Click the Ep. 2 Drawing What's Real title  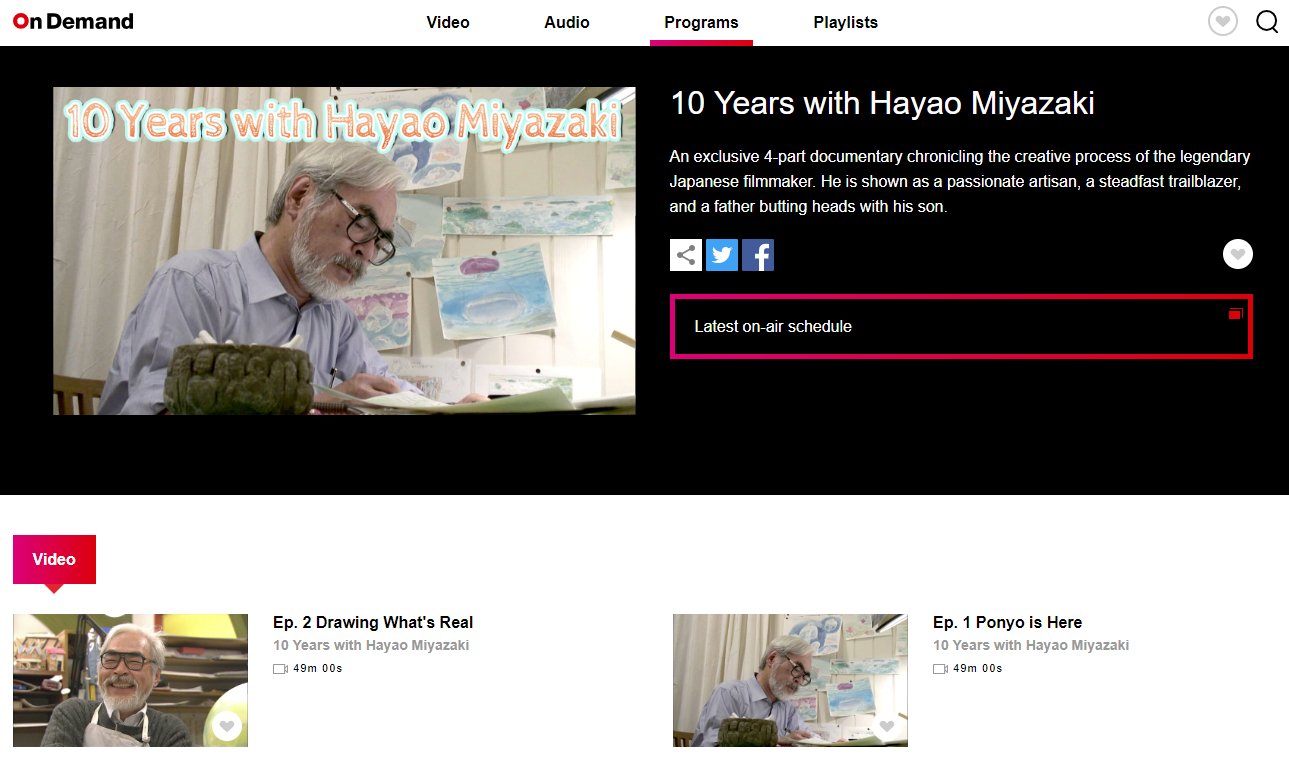tap(373, 622)
